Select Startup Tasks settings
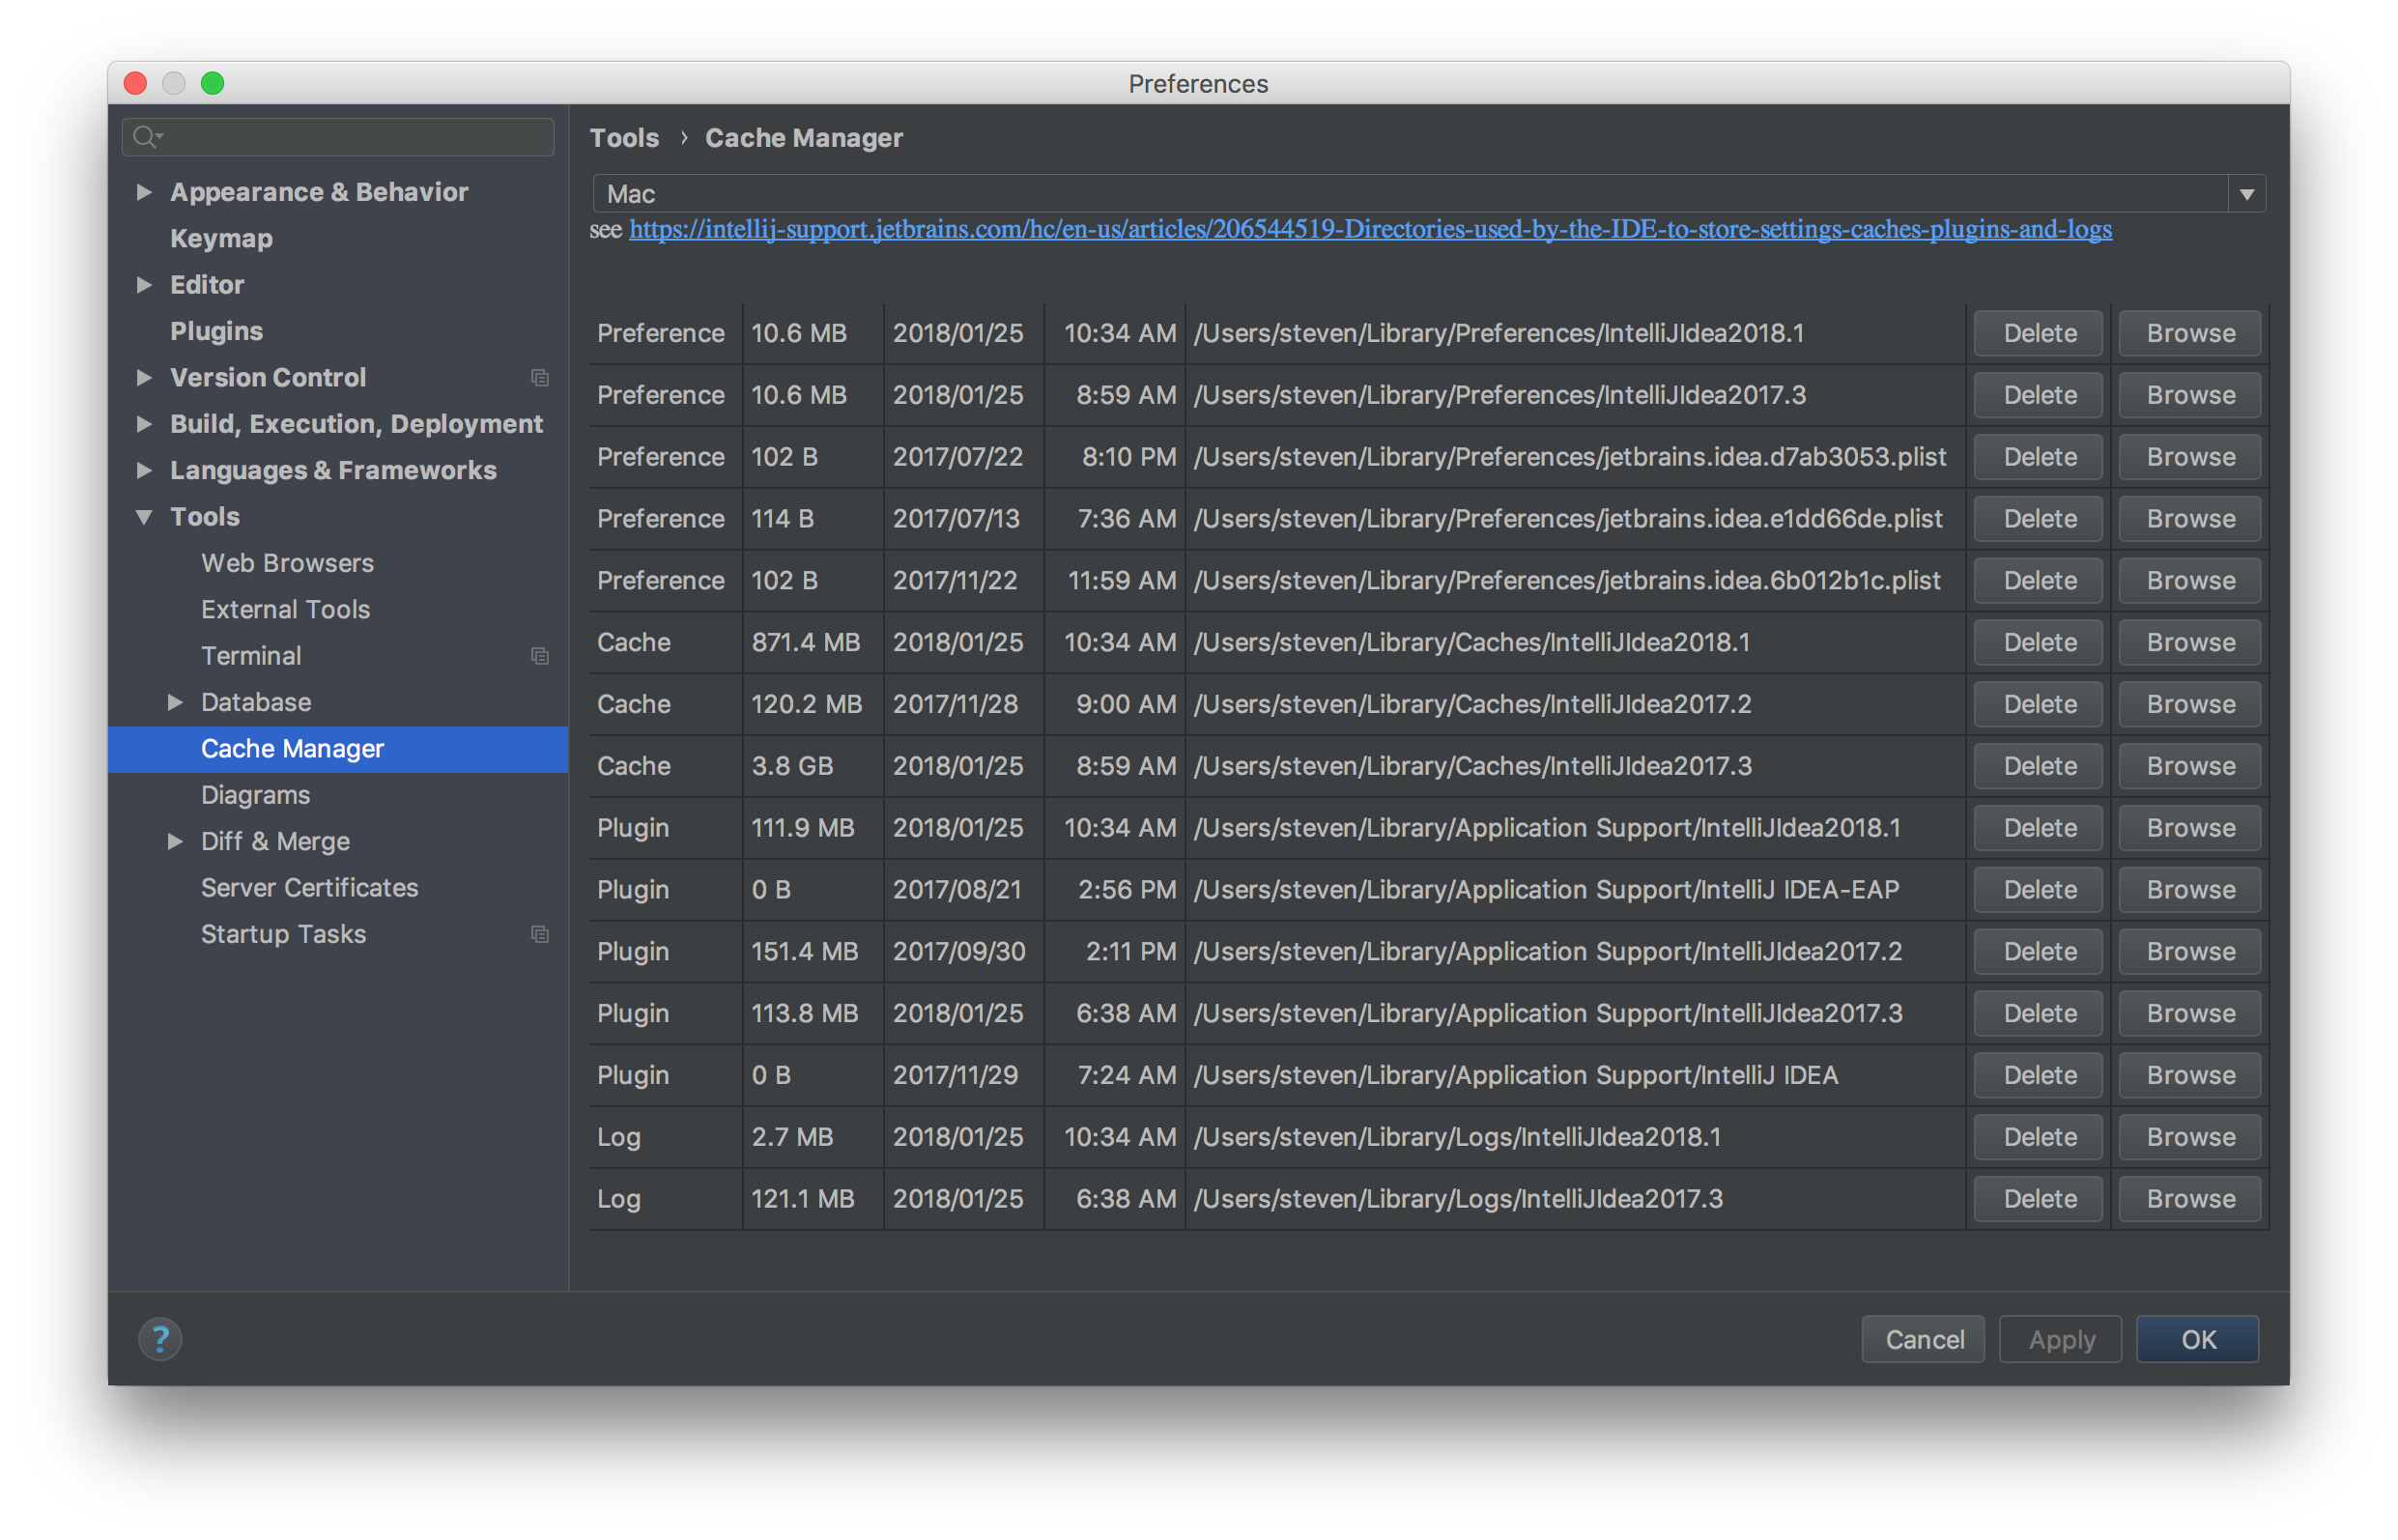Screen dimensions: 2398x1540 pos(283,934)
